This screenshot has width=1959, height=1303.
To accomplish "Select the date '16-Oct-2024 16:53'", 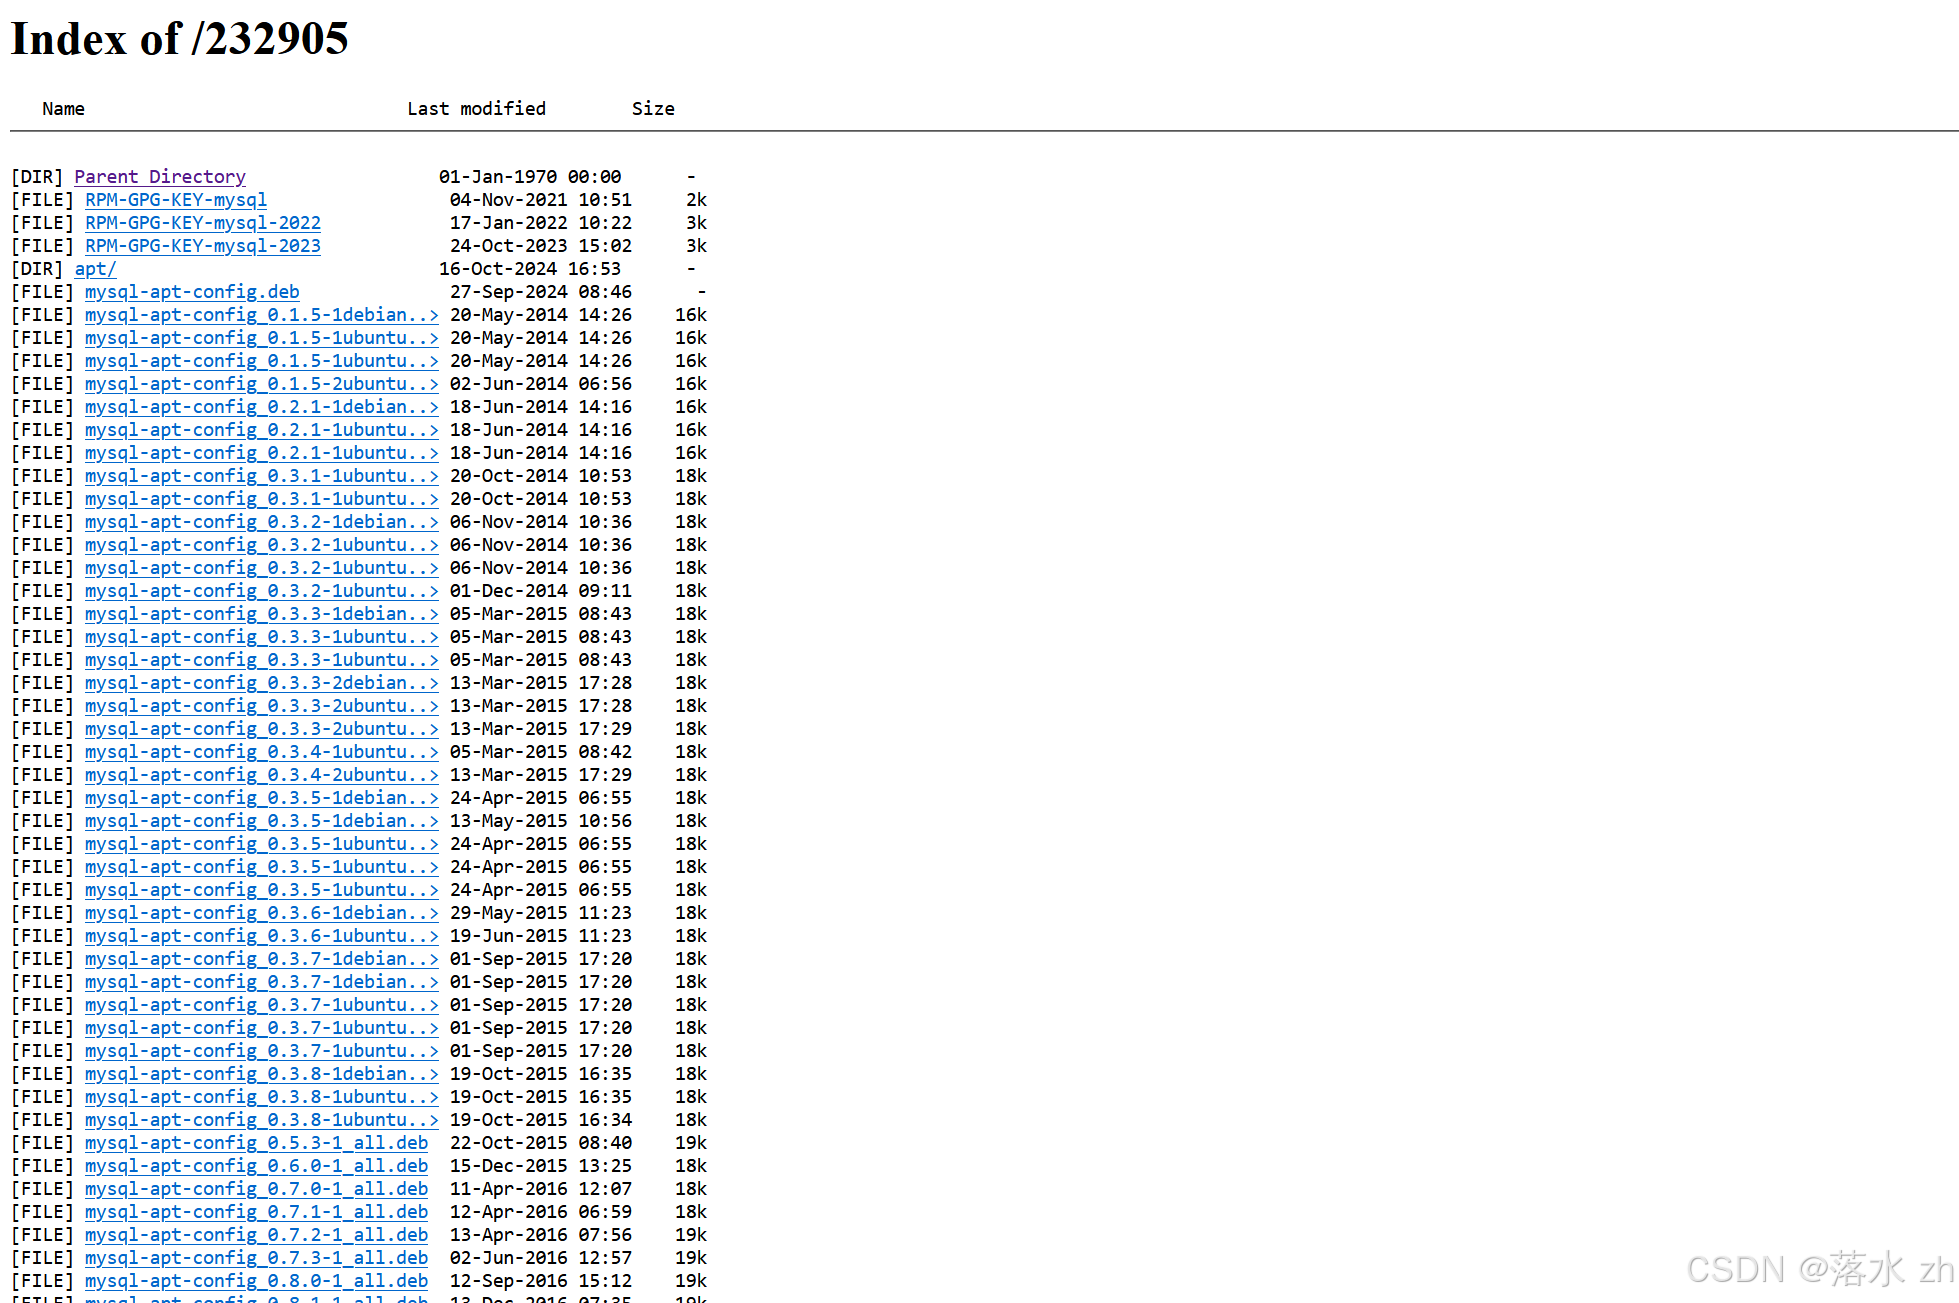I will click(530, 269).
